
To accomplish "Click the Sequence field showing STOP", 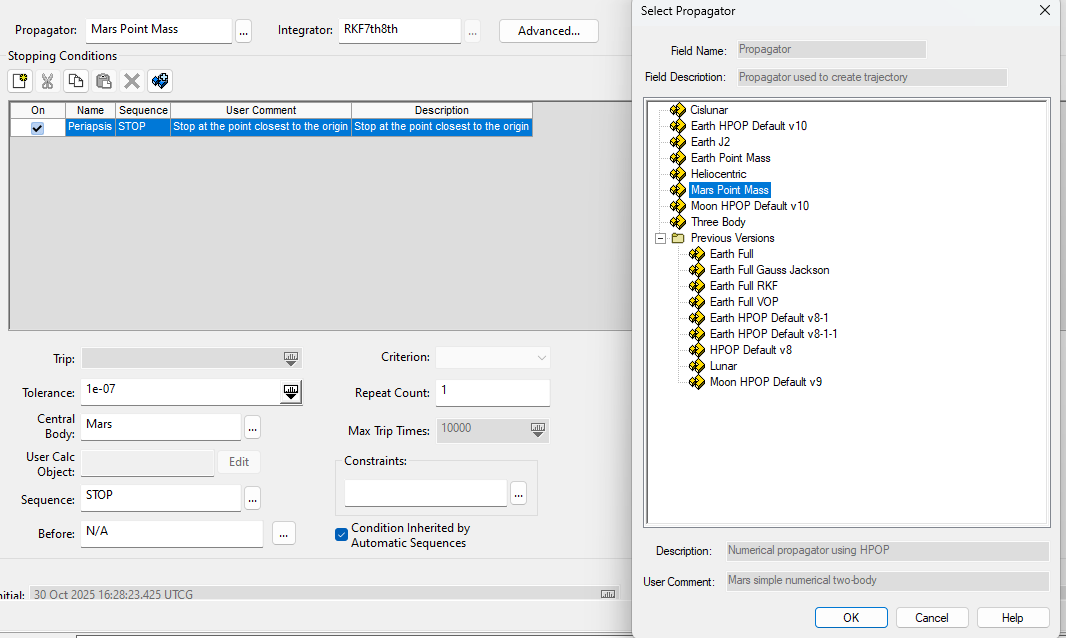I will pyautogui.click(x=161, y=497).
